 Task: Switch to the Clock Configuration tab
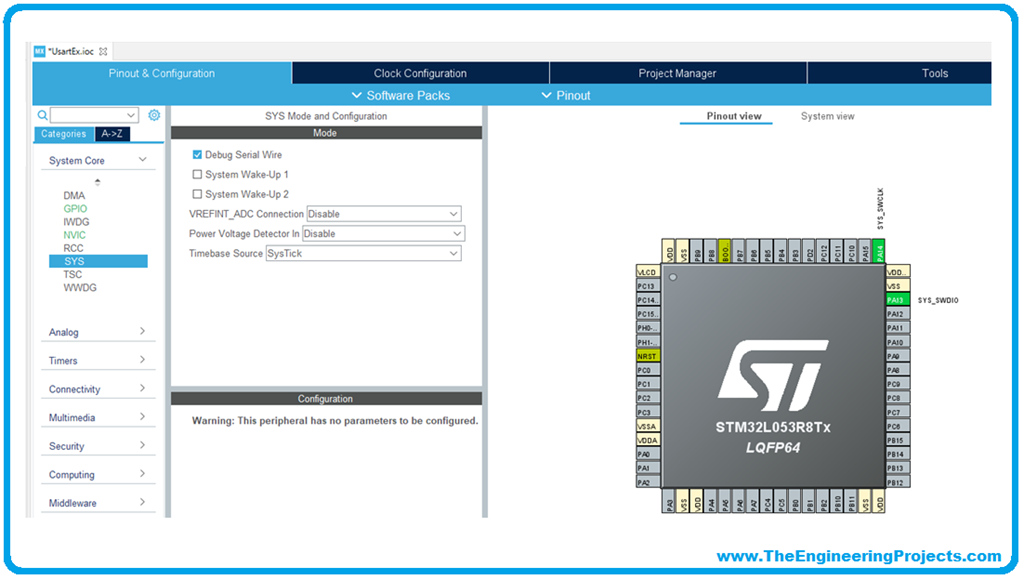(419, 72)
